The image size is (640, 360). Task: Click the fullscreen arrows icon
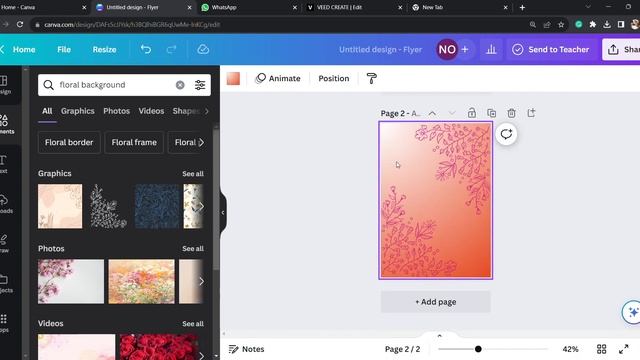pos(624,349)
